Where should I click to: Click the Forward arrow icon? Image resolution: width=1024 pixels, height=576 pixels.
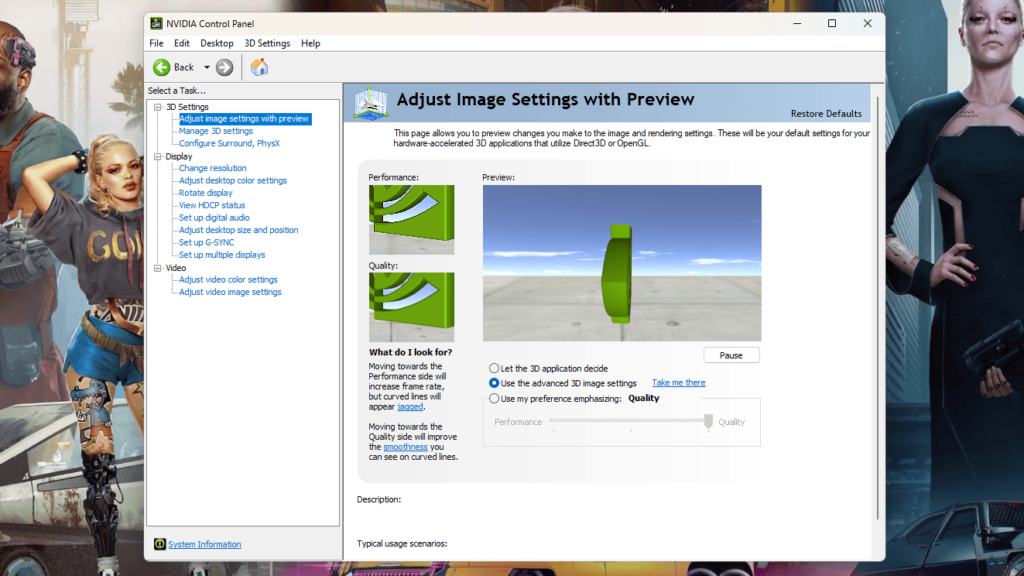(x=225, y=67)
